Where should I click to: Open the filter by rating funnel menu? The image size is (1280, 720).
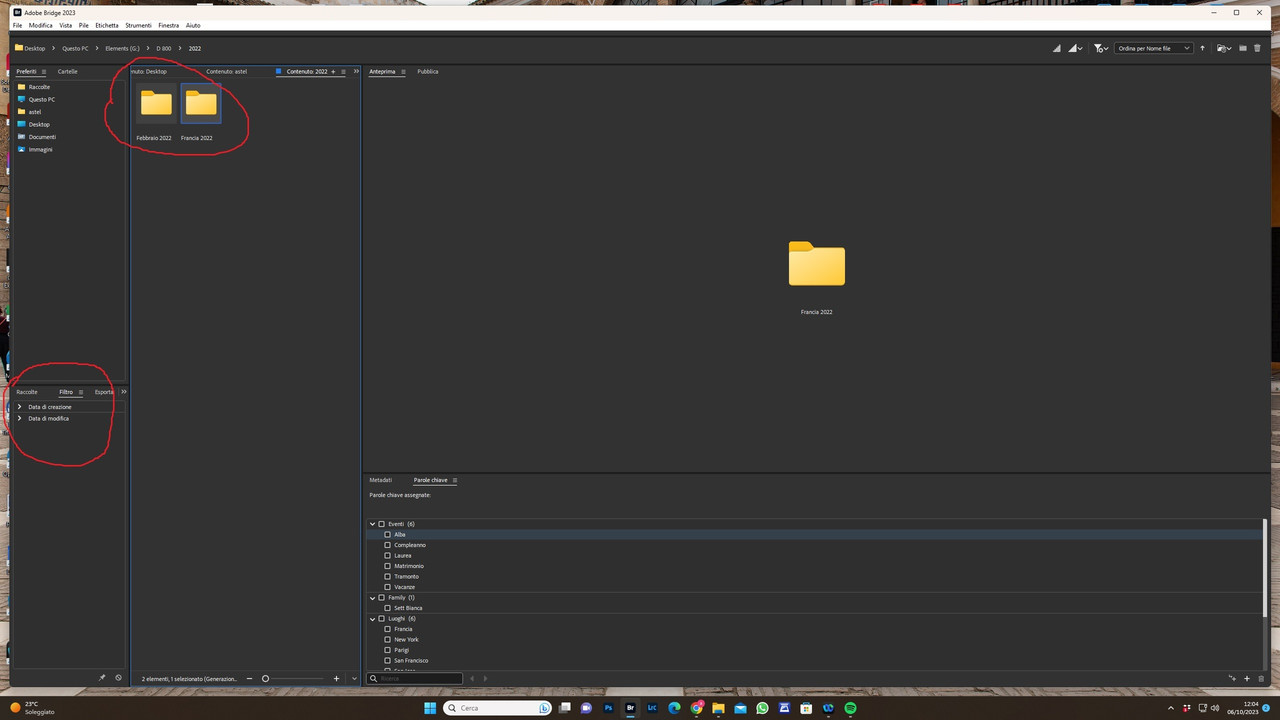[1101, 48]
